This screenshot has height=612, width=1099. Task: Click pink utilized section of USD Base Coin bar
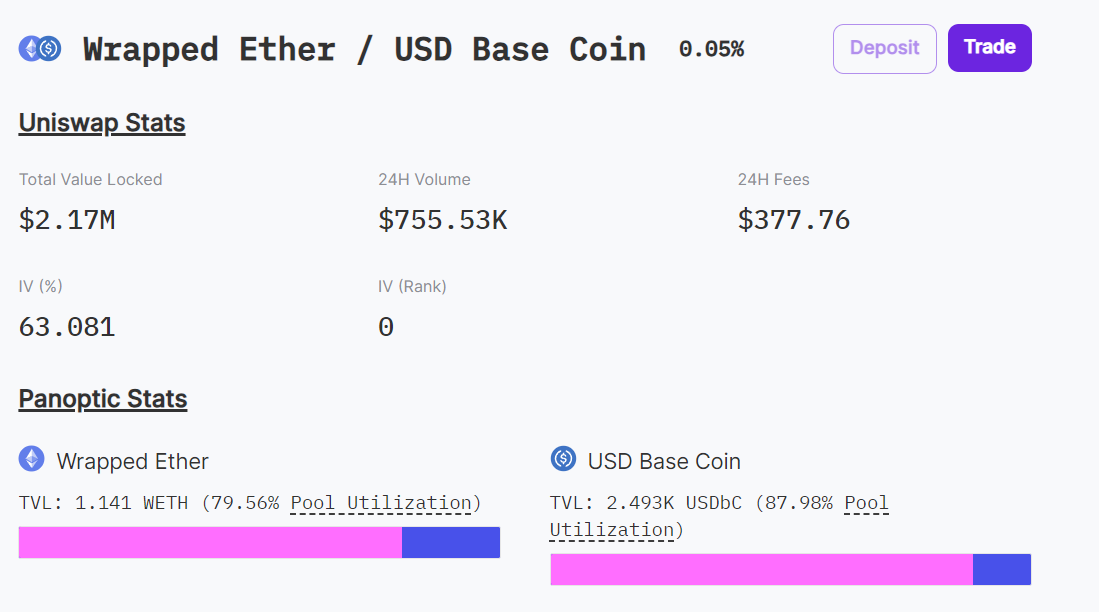coord(761,569)
